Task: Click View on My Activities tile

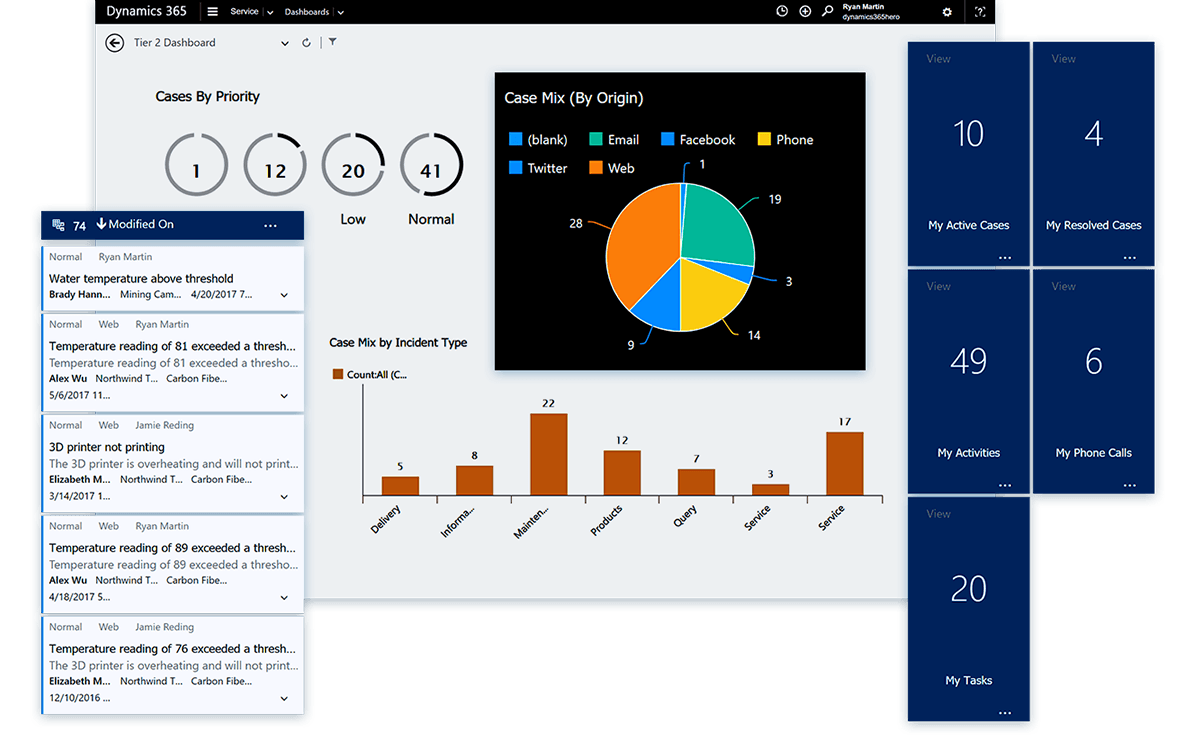Action: 938,286
